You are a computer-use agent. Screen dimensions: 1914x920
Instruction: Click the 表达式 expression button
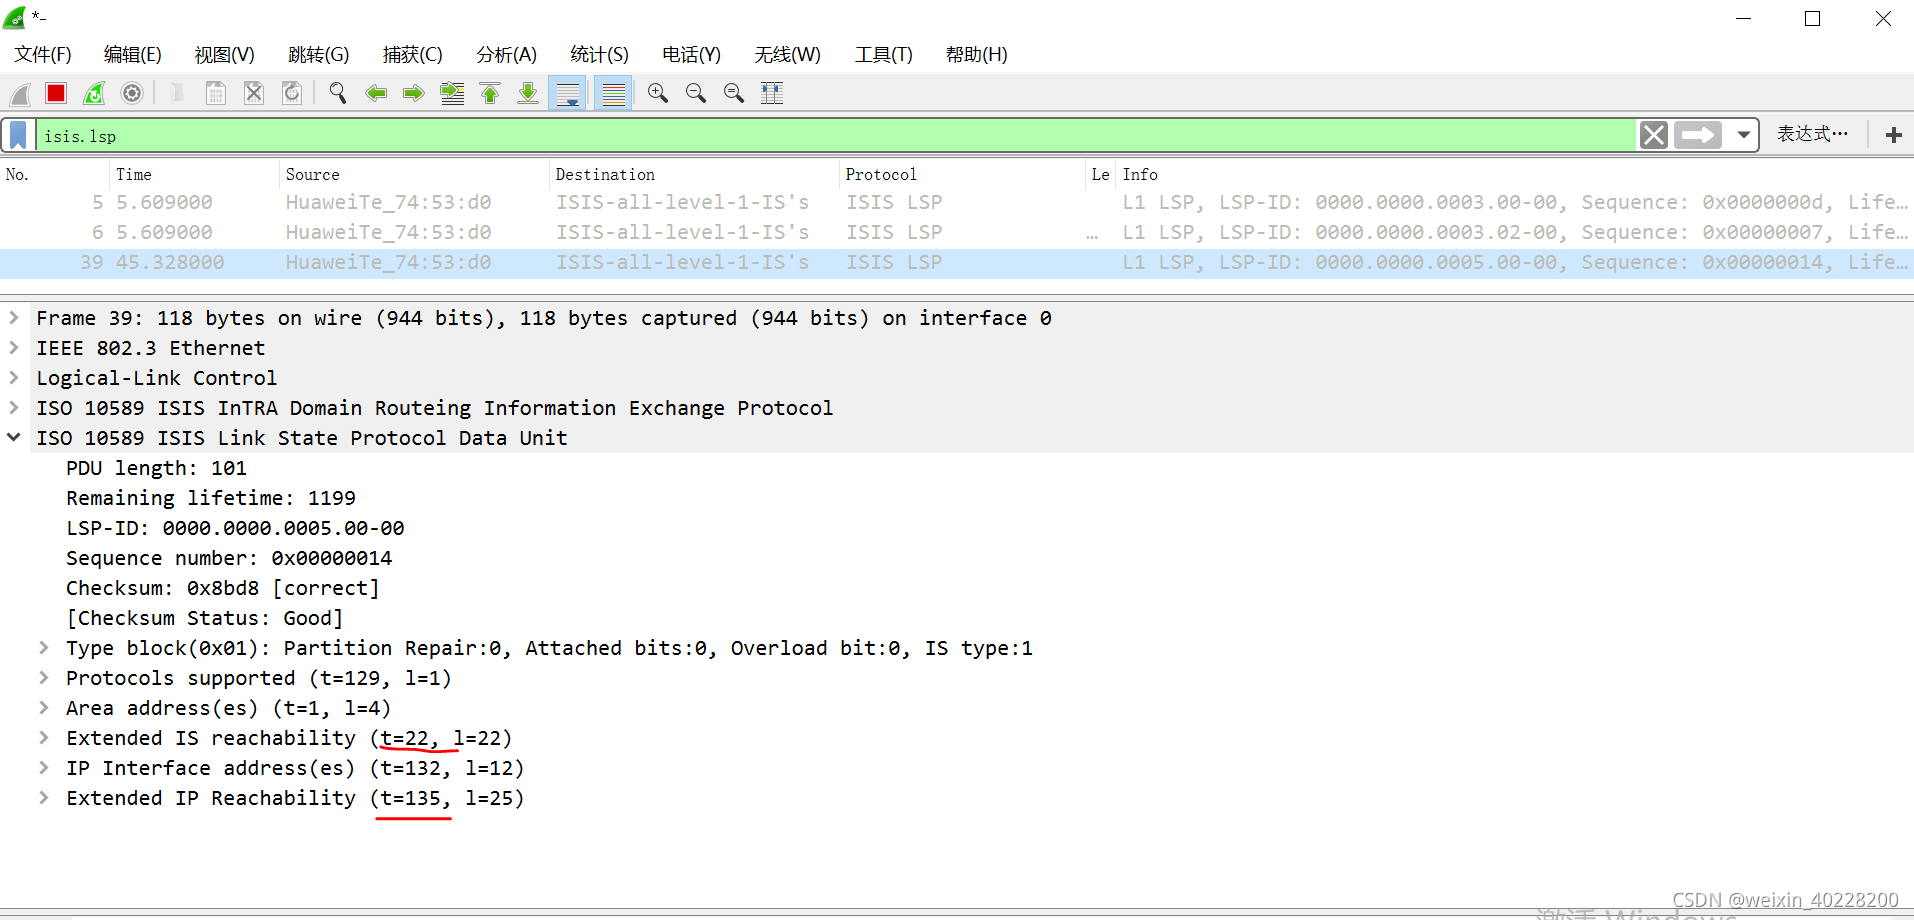[1812, 134]
